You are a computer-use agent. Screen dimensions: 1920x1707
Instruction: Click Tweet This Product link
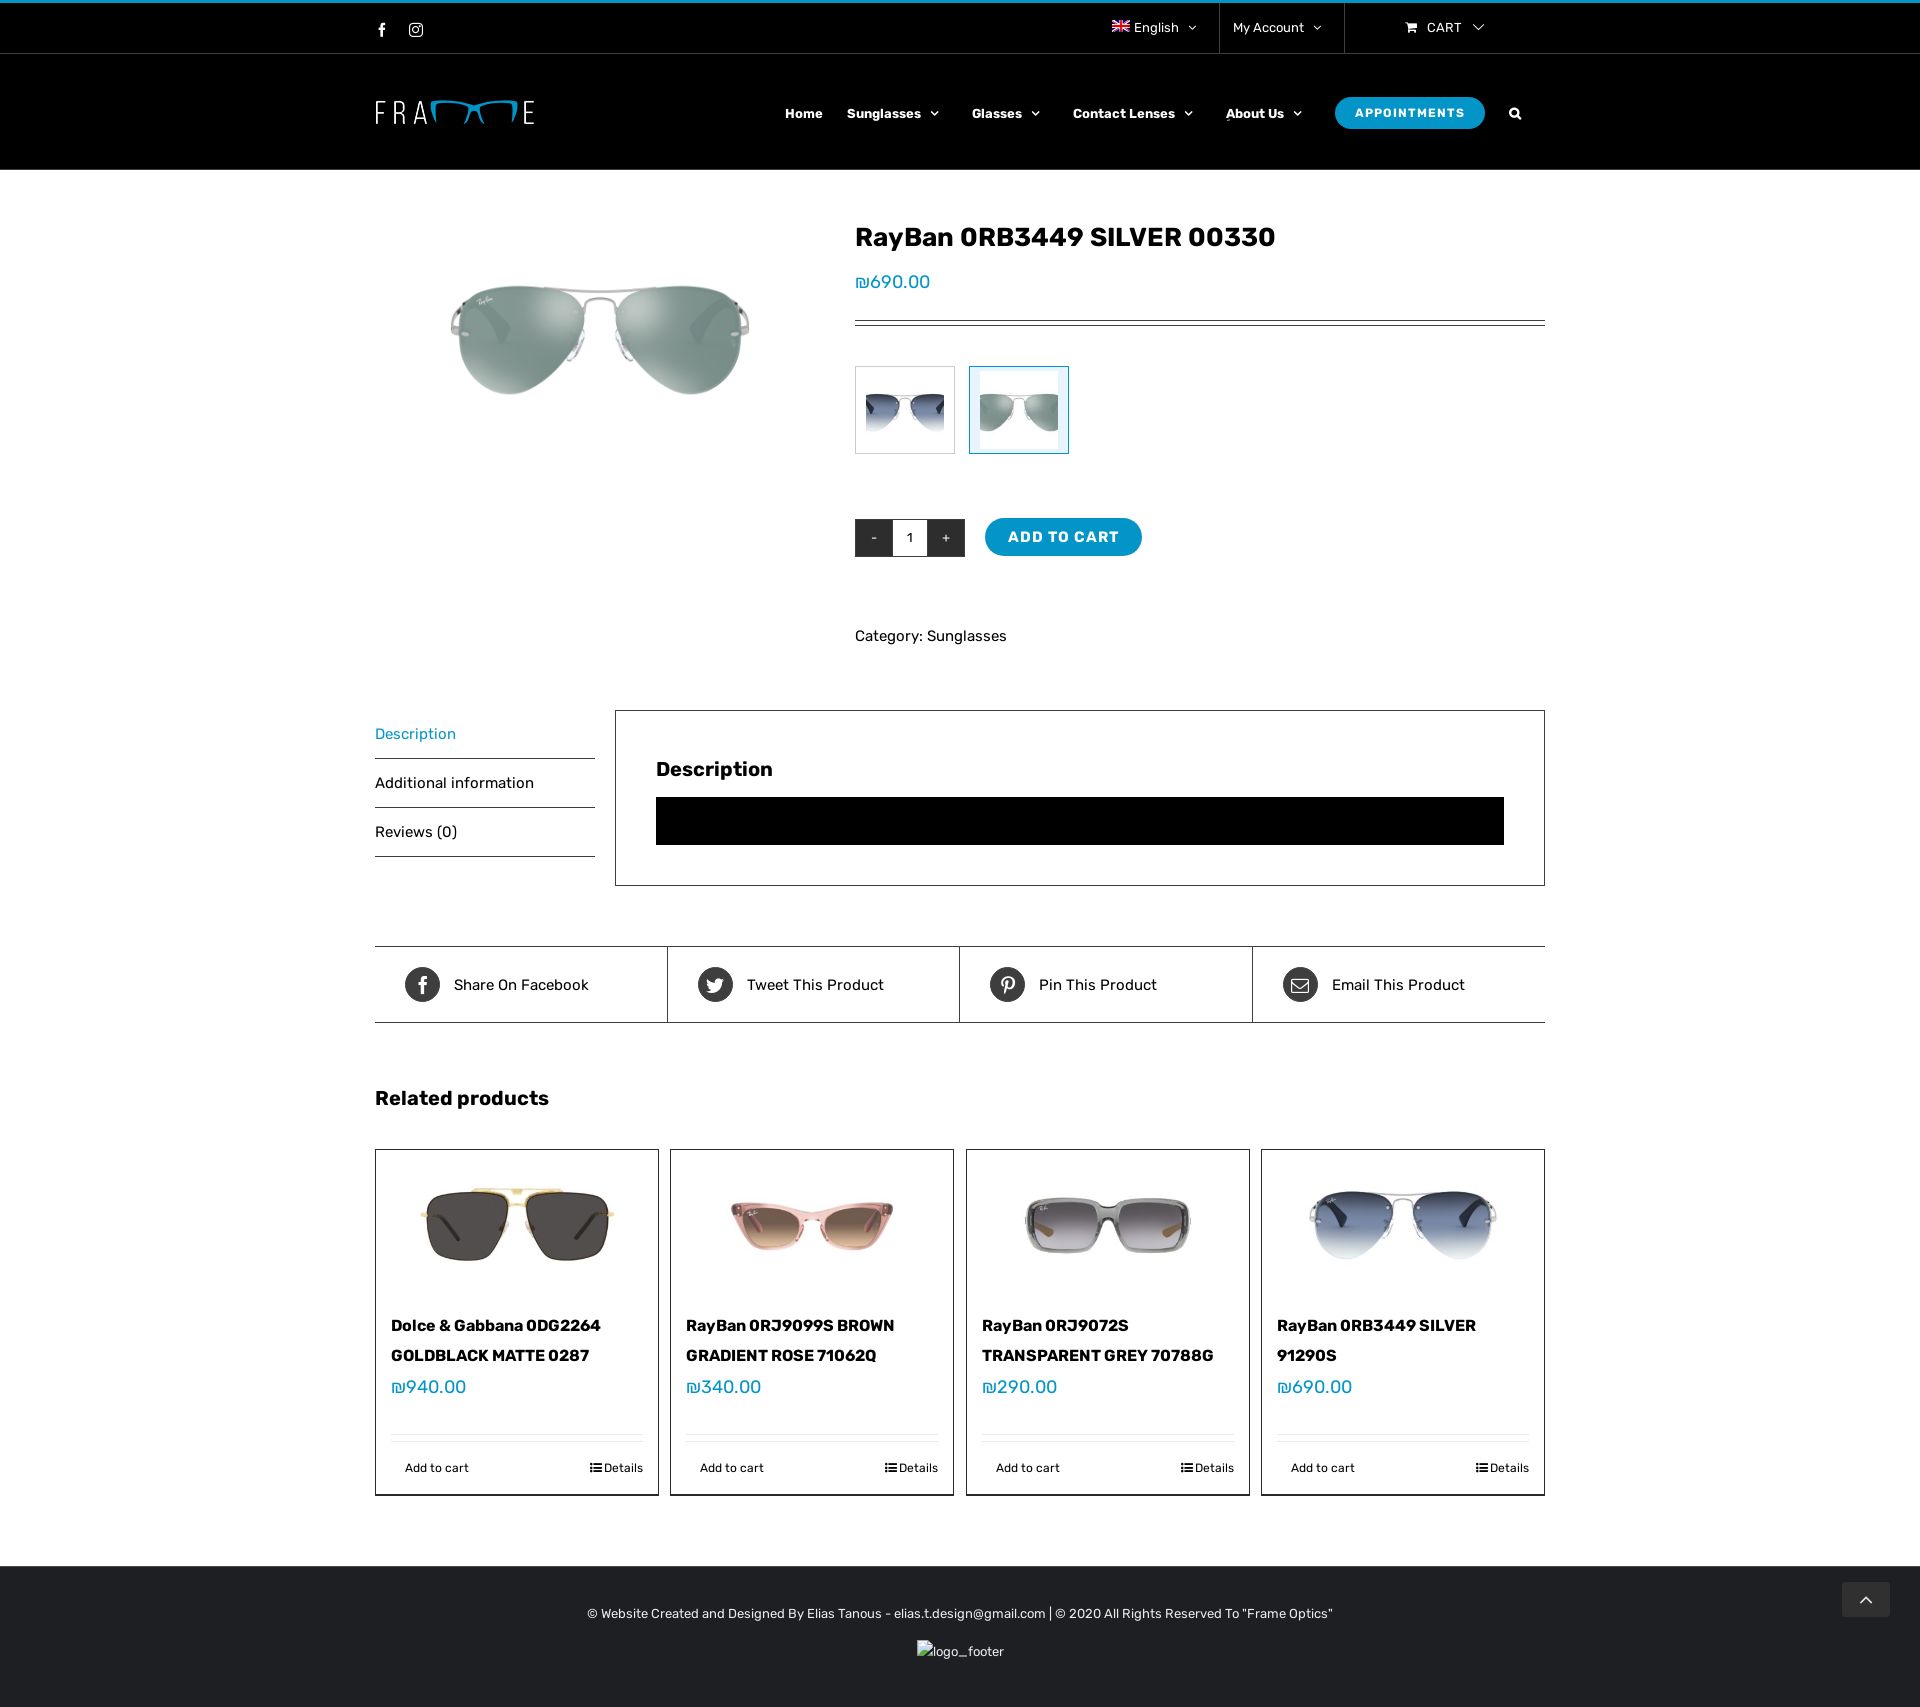(815, 985)
